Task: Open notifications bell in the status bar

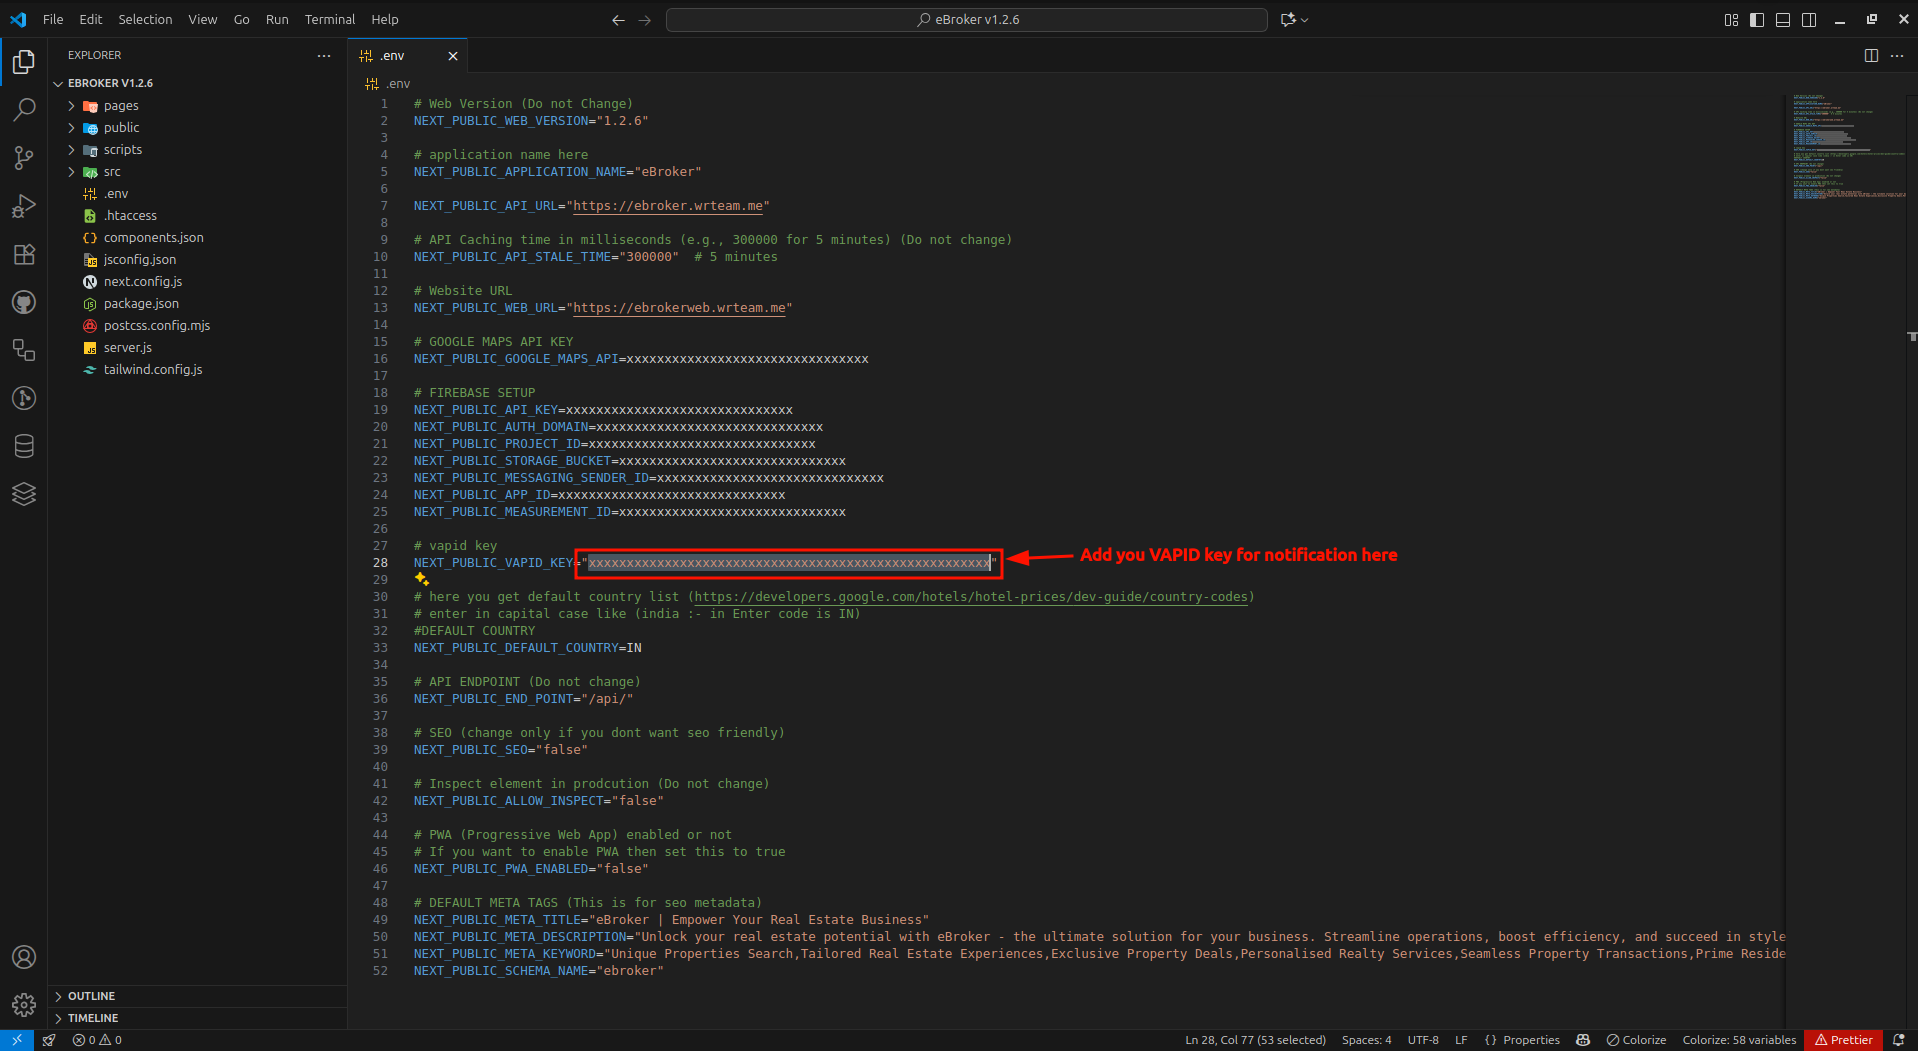Action: point(1898,1040)
